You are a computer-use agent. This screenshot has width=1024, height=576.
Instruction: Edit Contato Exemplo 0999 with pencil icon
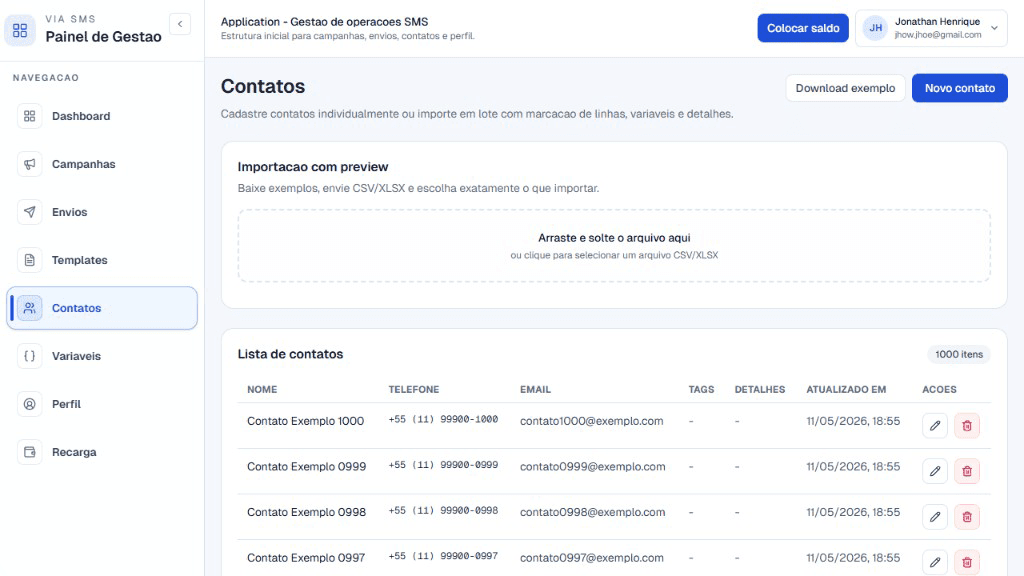click(x=935, y=472)
